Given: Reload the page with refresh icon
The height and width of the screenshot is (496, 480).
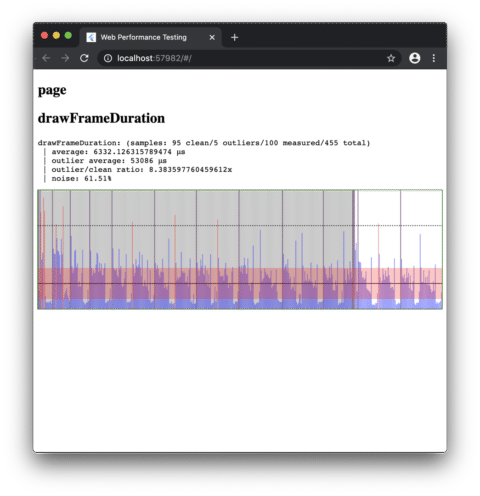Looking at the screenshot, I should (84, 58).
